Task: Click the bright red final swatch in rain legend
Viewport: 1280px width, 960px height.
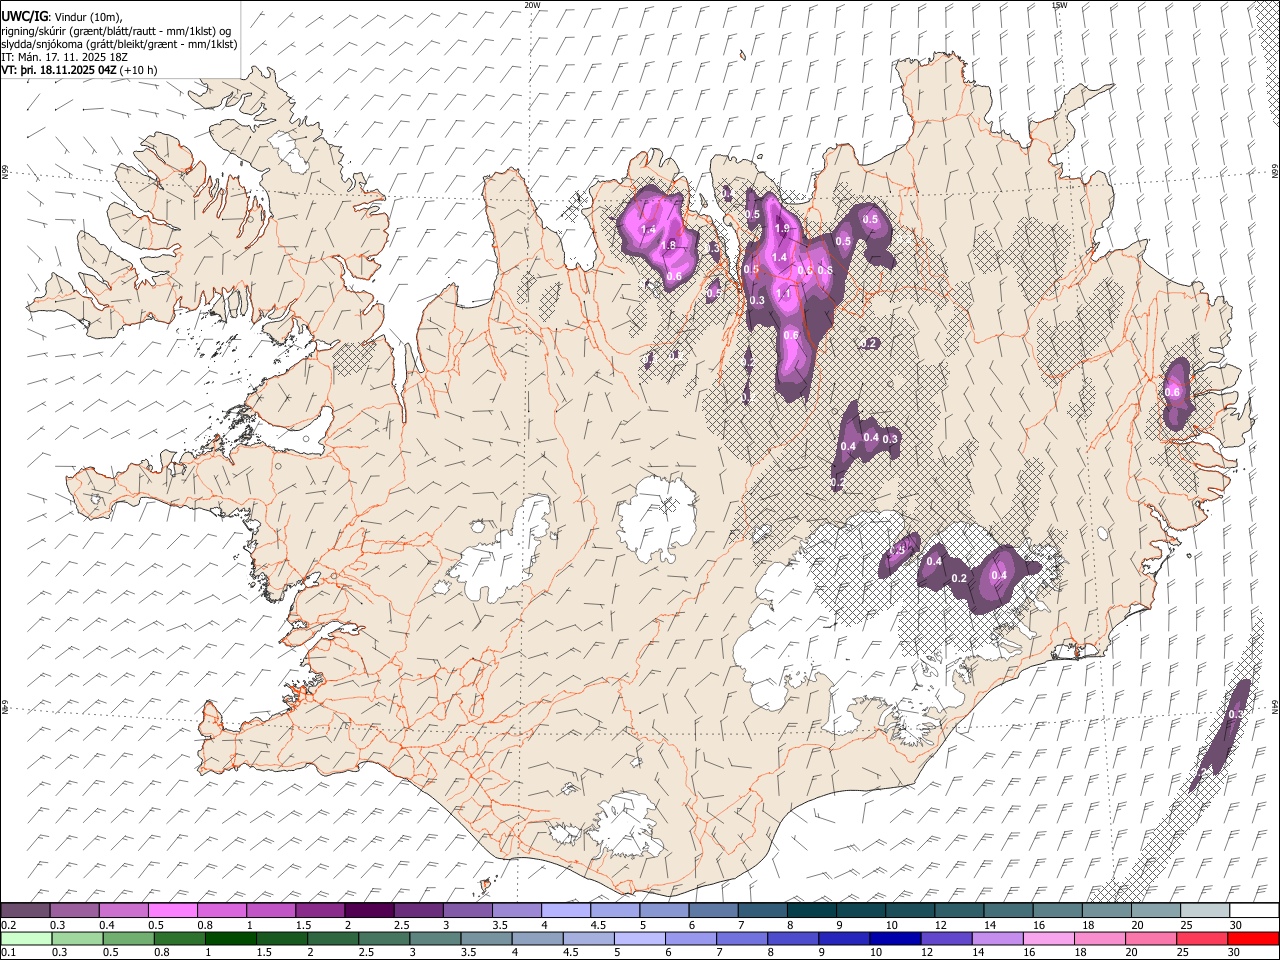Action: point(1254,938)
